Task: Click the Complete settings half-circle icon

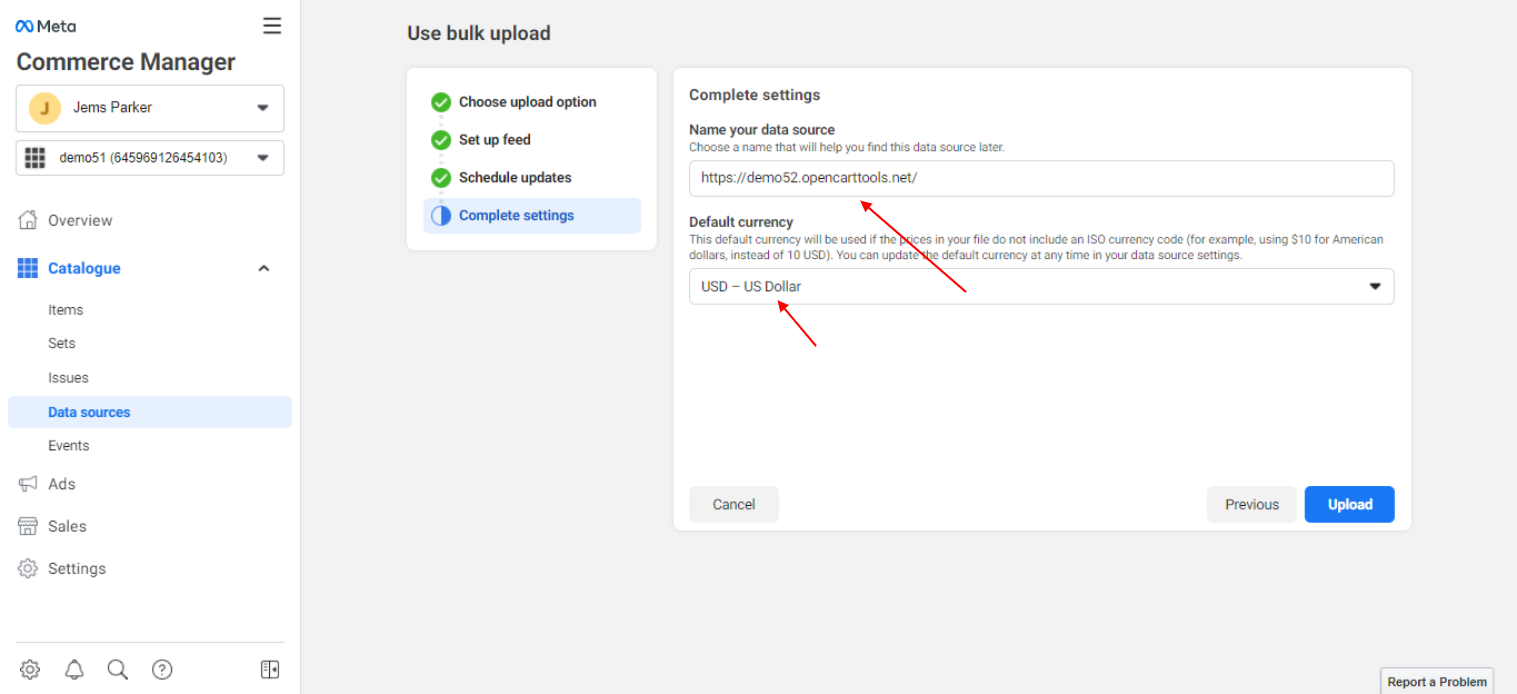Action: [x=441, y=216]
